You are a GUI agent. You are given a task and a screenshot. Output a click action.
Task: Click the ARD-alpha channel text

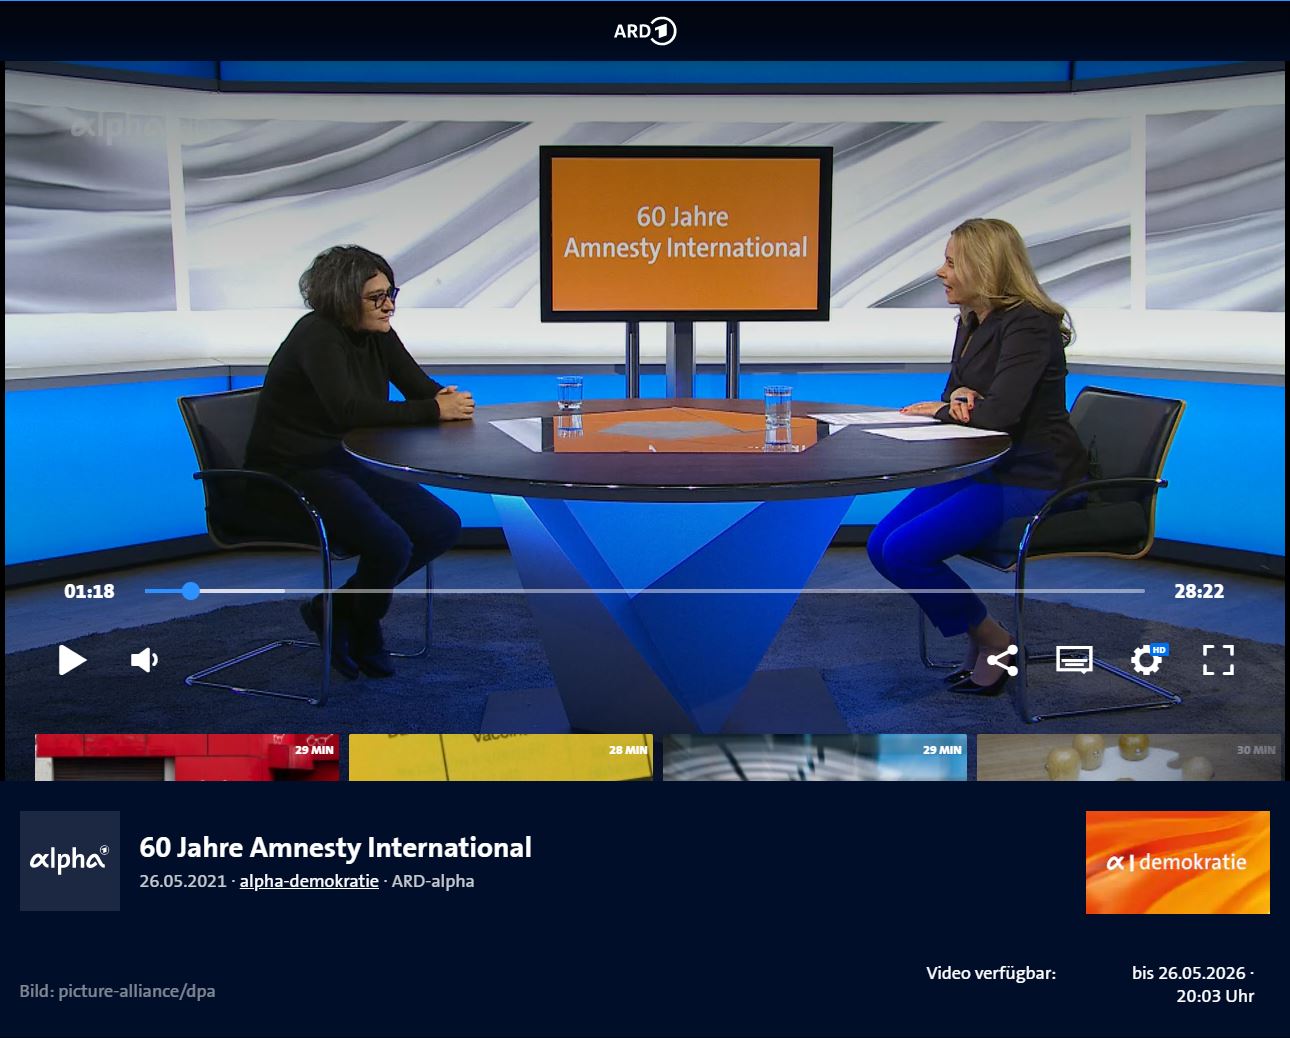click(x=433, y=881)
